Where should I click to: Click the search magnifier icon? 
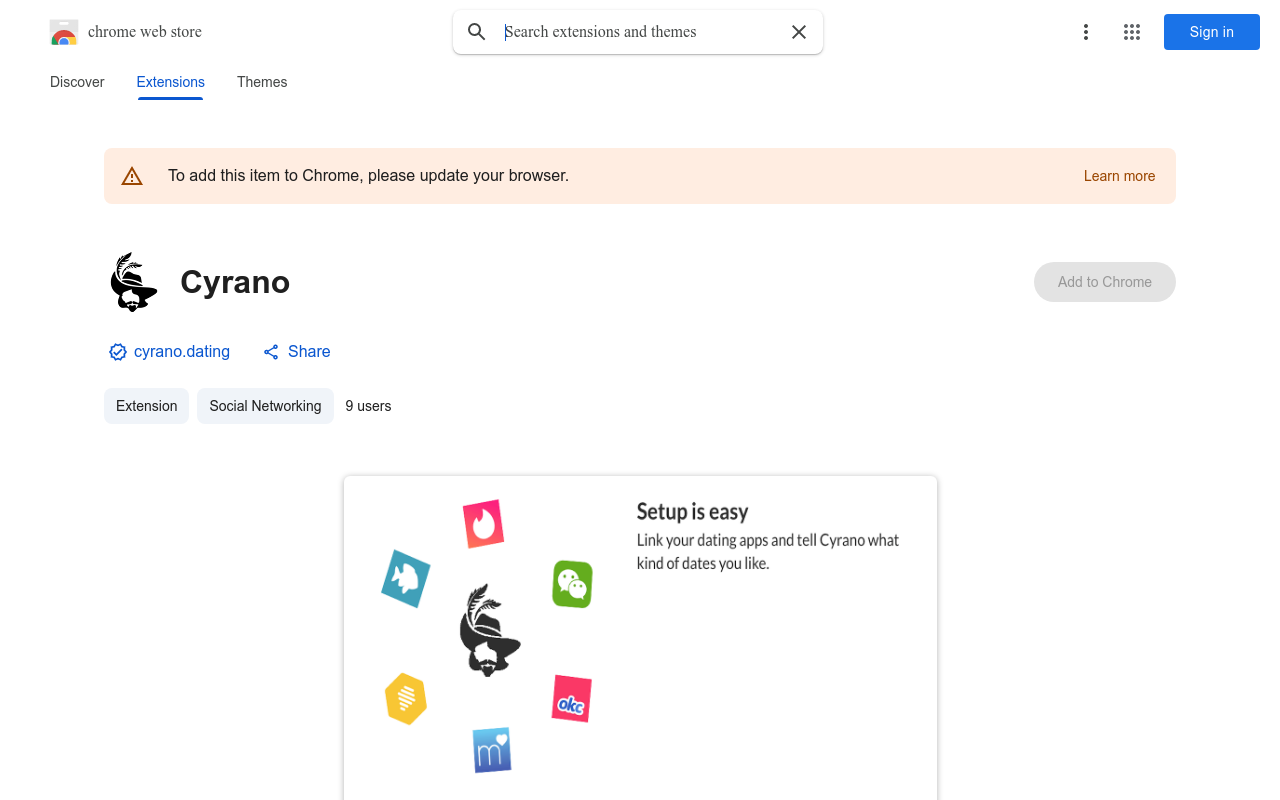477,32
